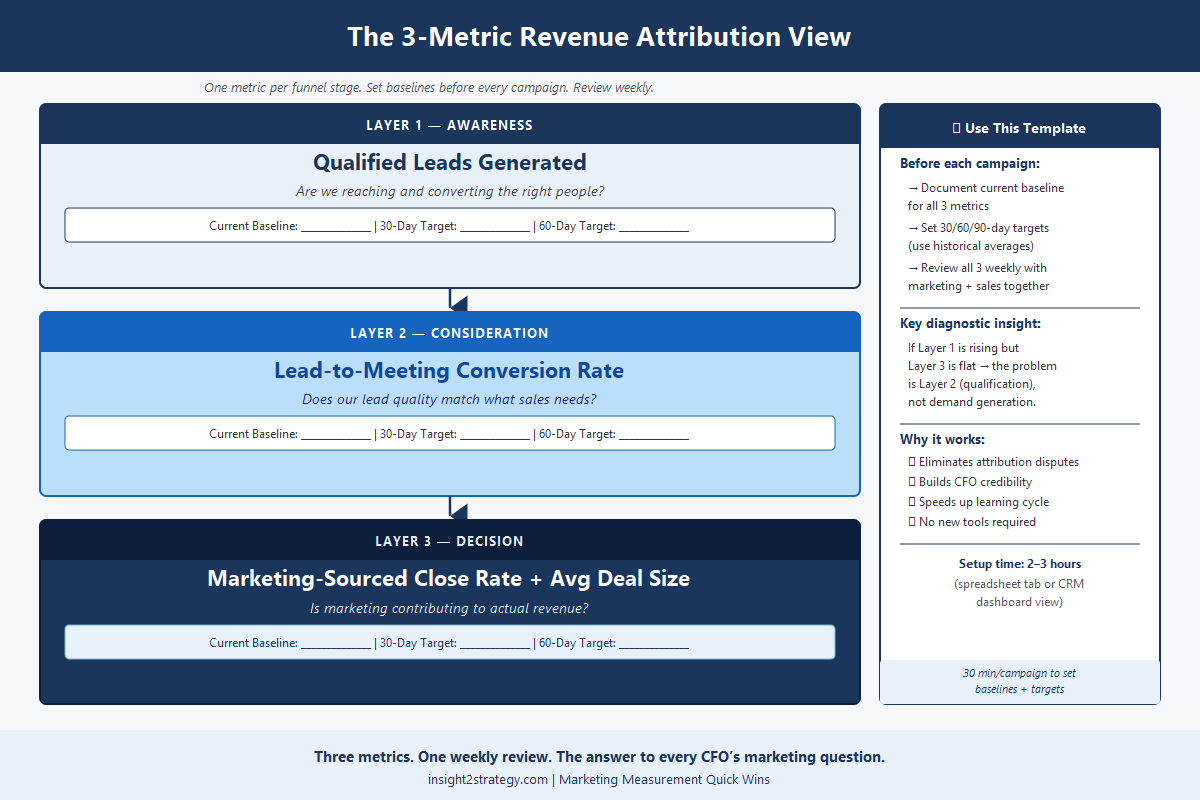Click the "Eliminates attribution disputes" text

pos(999,461)
